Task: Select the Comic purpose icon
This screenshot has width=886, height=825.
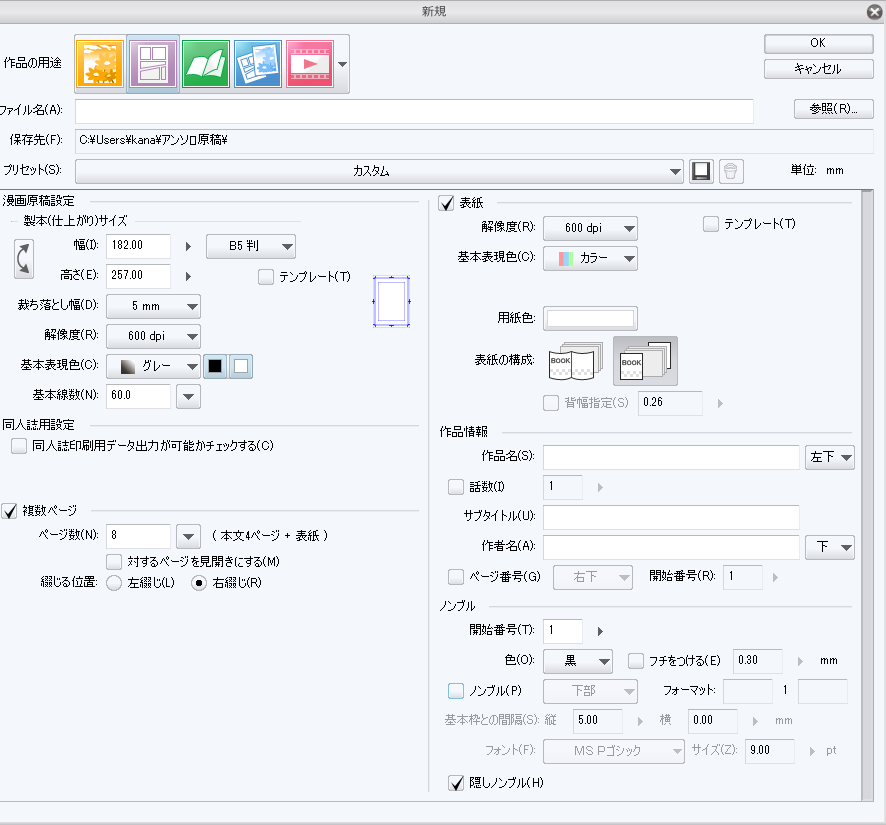Action: tap(153, 63)
